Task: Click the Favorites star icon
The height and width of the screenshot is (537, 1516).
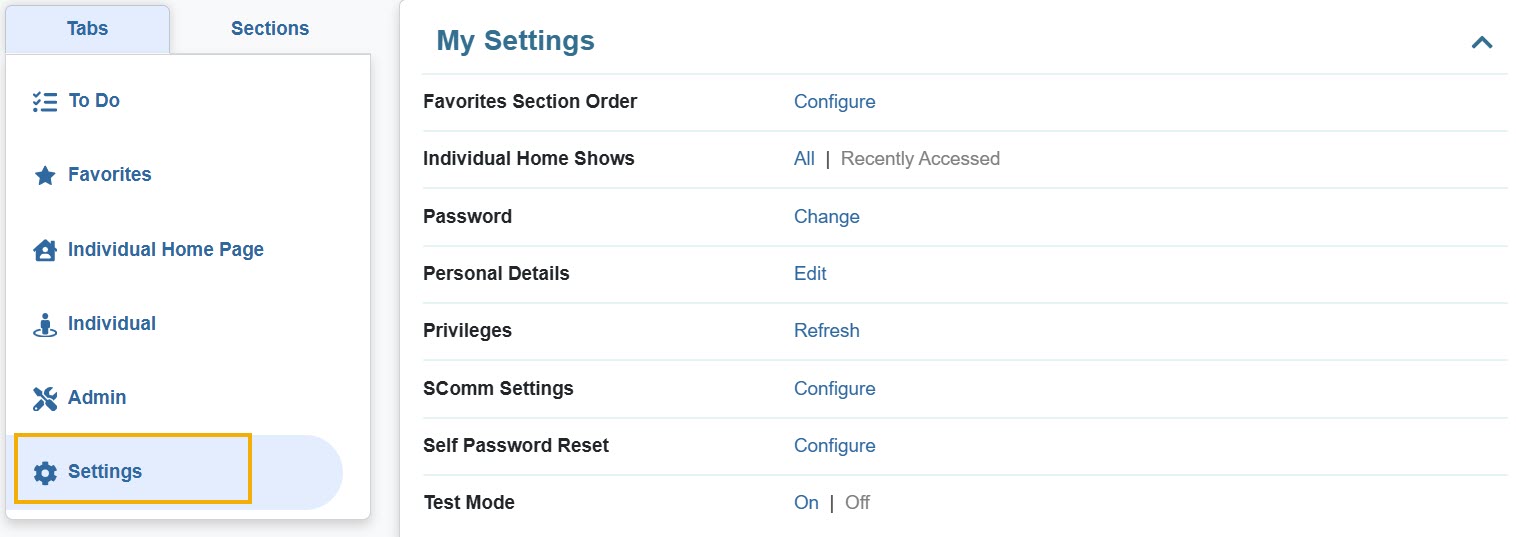Action: click(45, 176)
